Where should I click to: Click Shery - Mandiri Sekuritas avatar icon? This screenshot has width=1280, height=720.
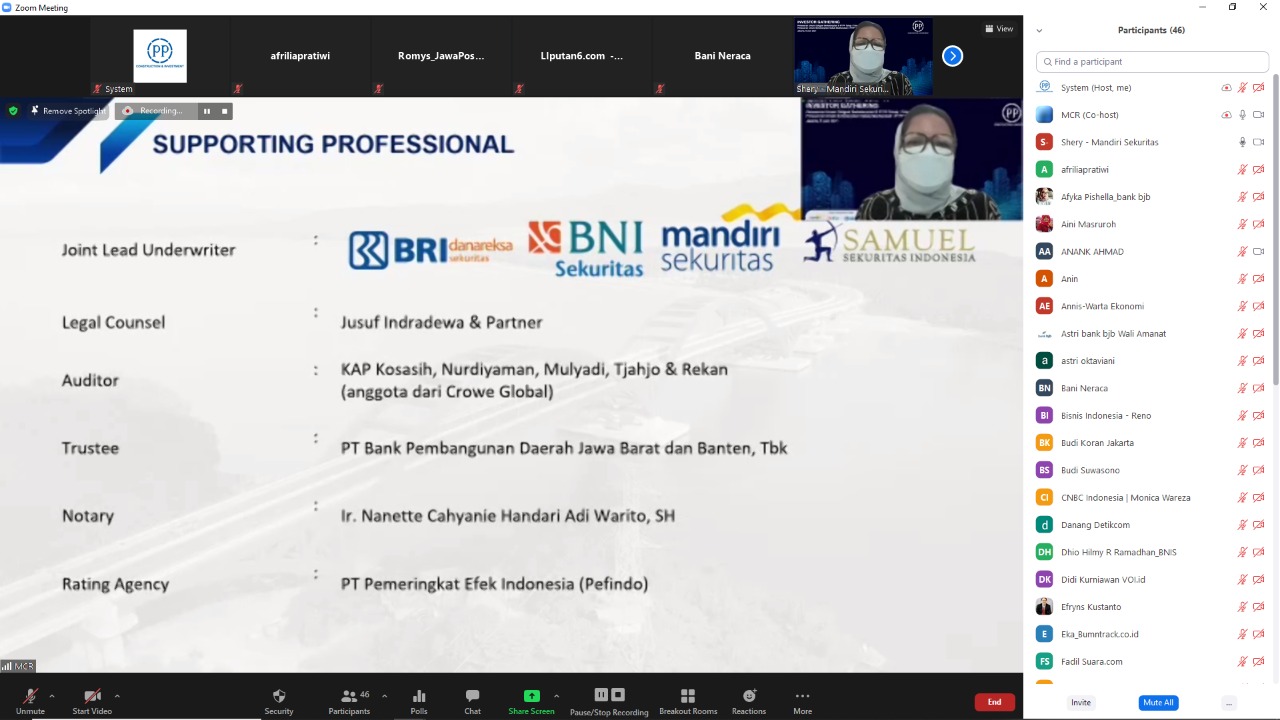tap(1044, 142)
